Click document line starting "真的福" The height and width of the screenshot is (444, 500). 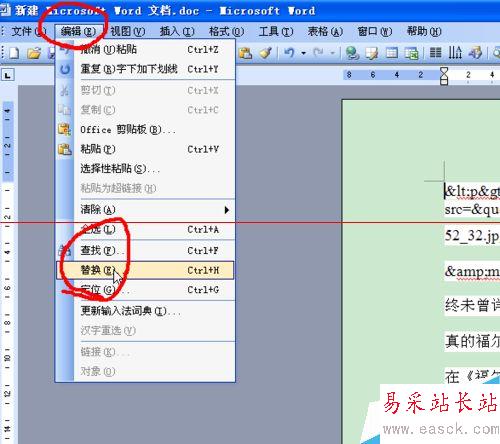click(473, 341)
